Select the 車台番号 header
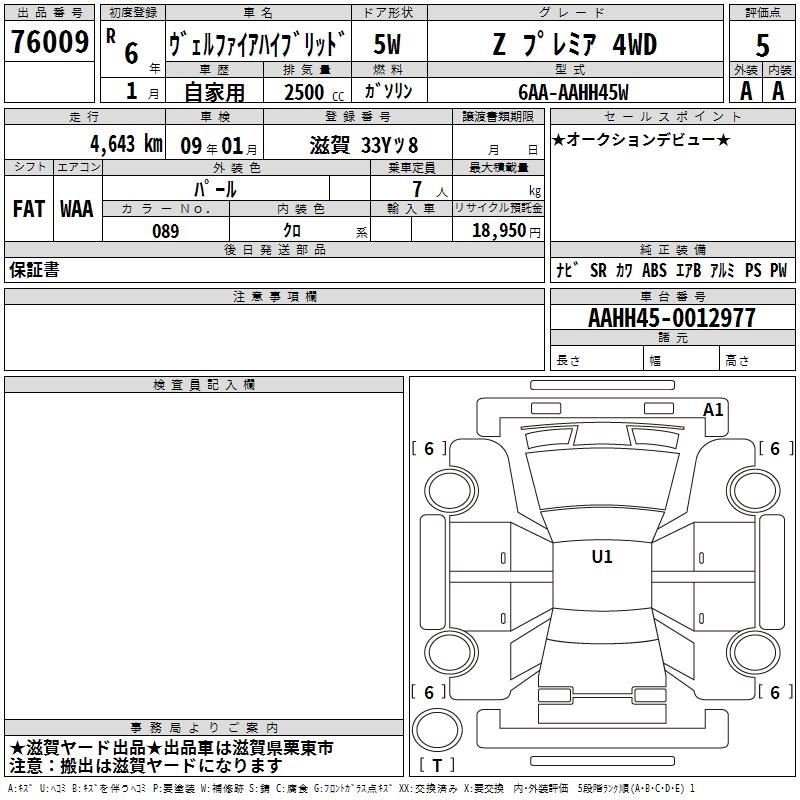 672,296
